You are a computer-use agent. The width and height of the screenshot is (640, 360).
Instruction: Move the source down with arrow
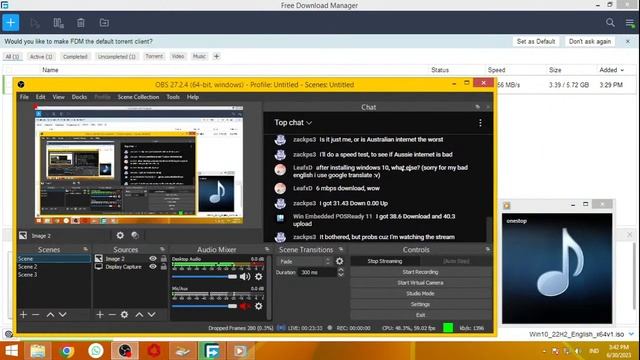pos(151,315)
